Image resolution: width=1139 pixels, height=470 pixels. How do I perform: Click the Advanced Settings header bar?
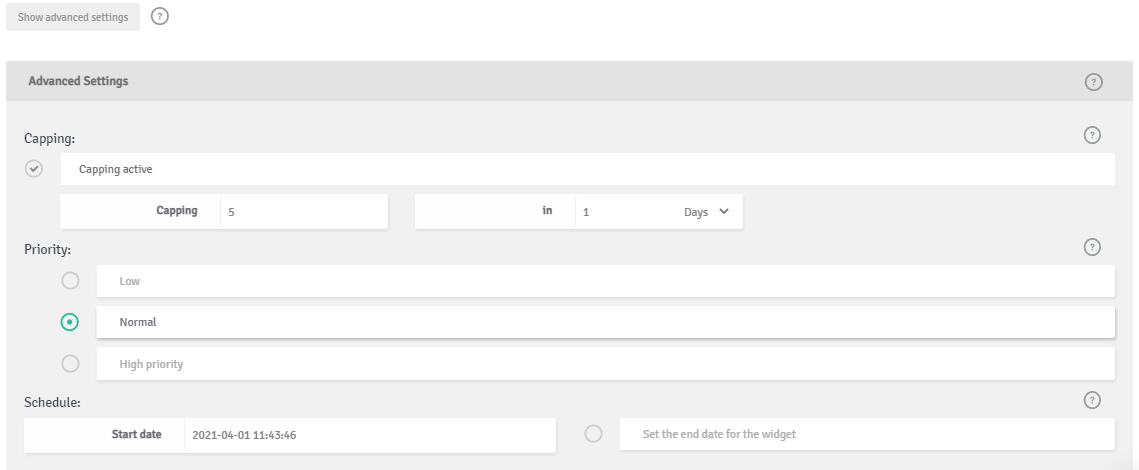click(x=570, y=81)
